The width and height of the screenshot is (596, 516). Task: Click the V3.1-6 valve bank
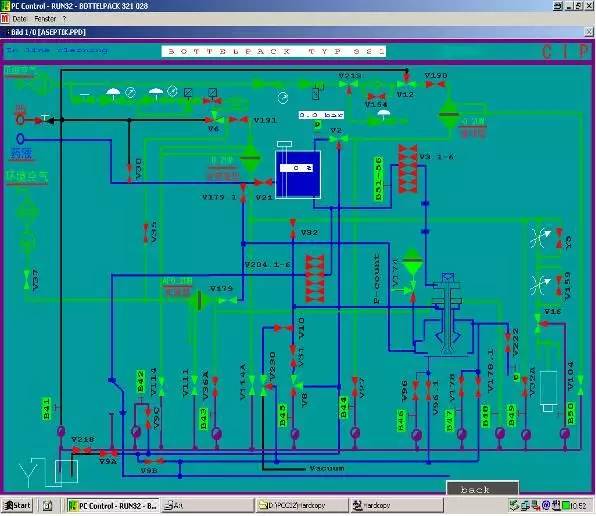click(408, 169)
